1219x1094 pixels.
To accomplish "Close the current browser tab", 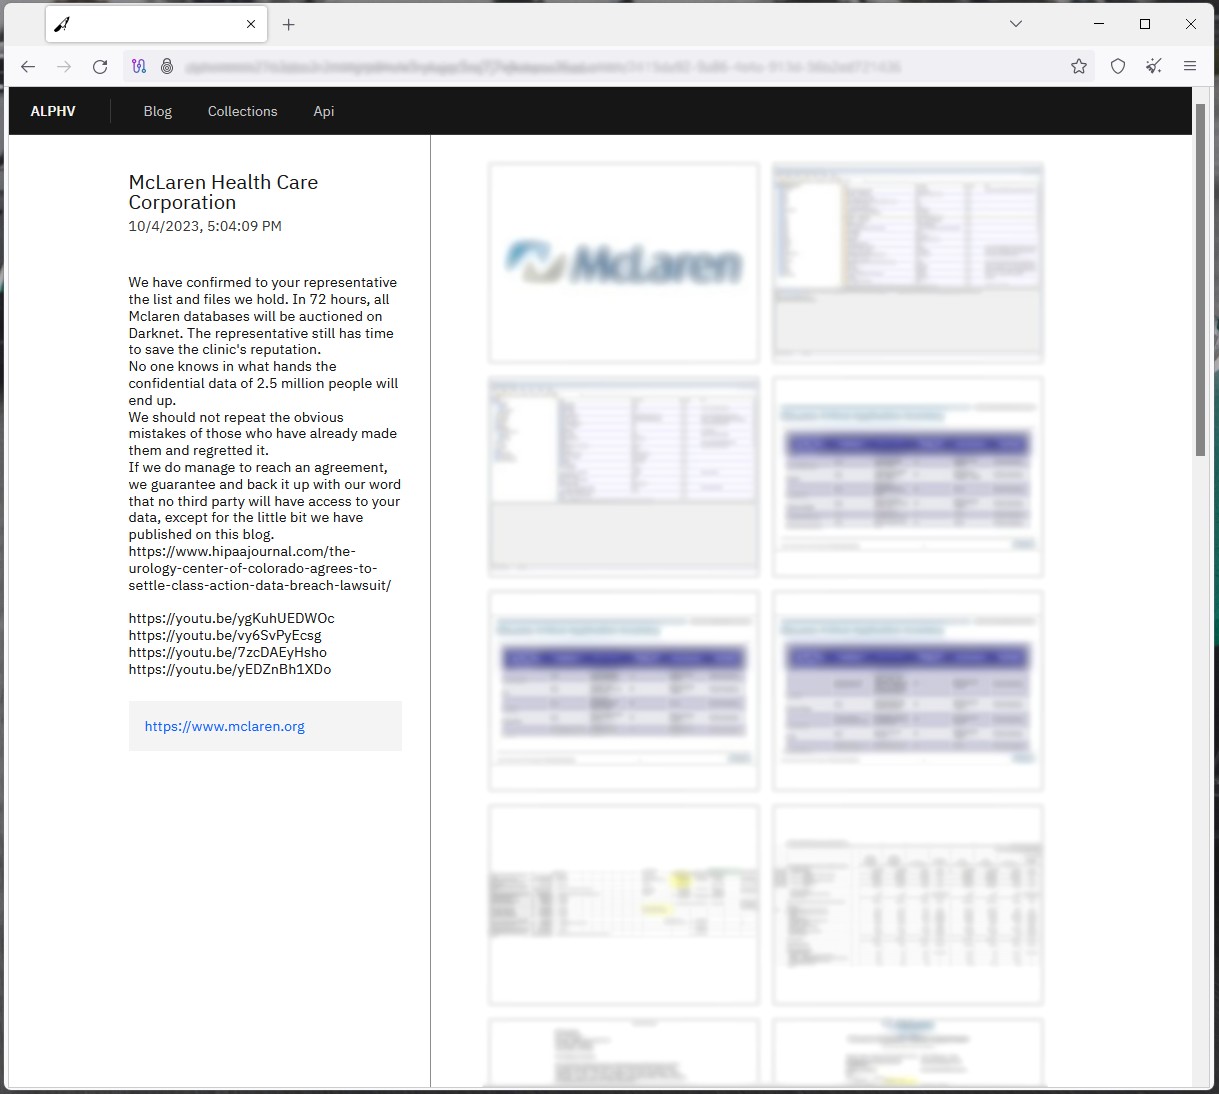I will pyautogui.click(x=251, y=24).
